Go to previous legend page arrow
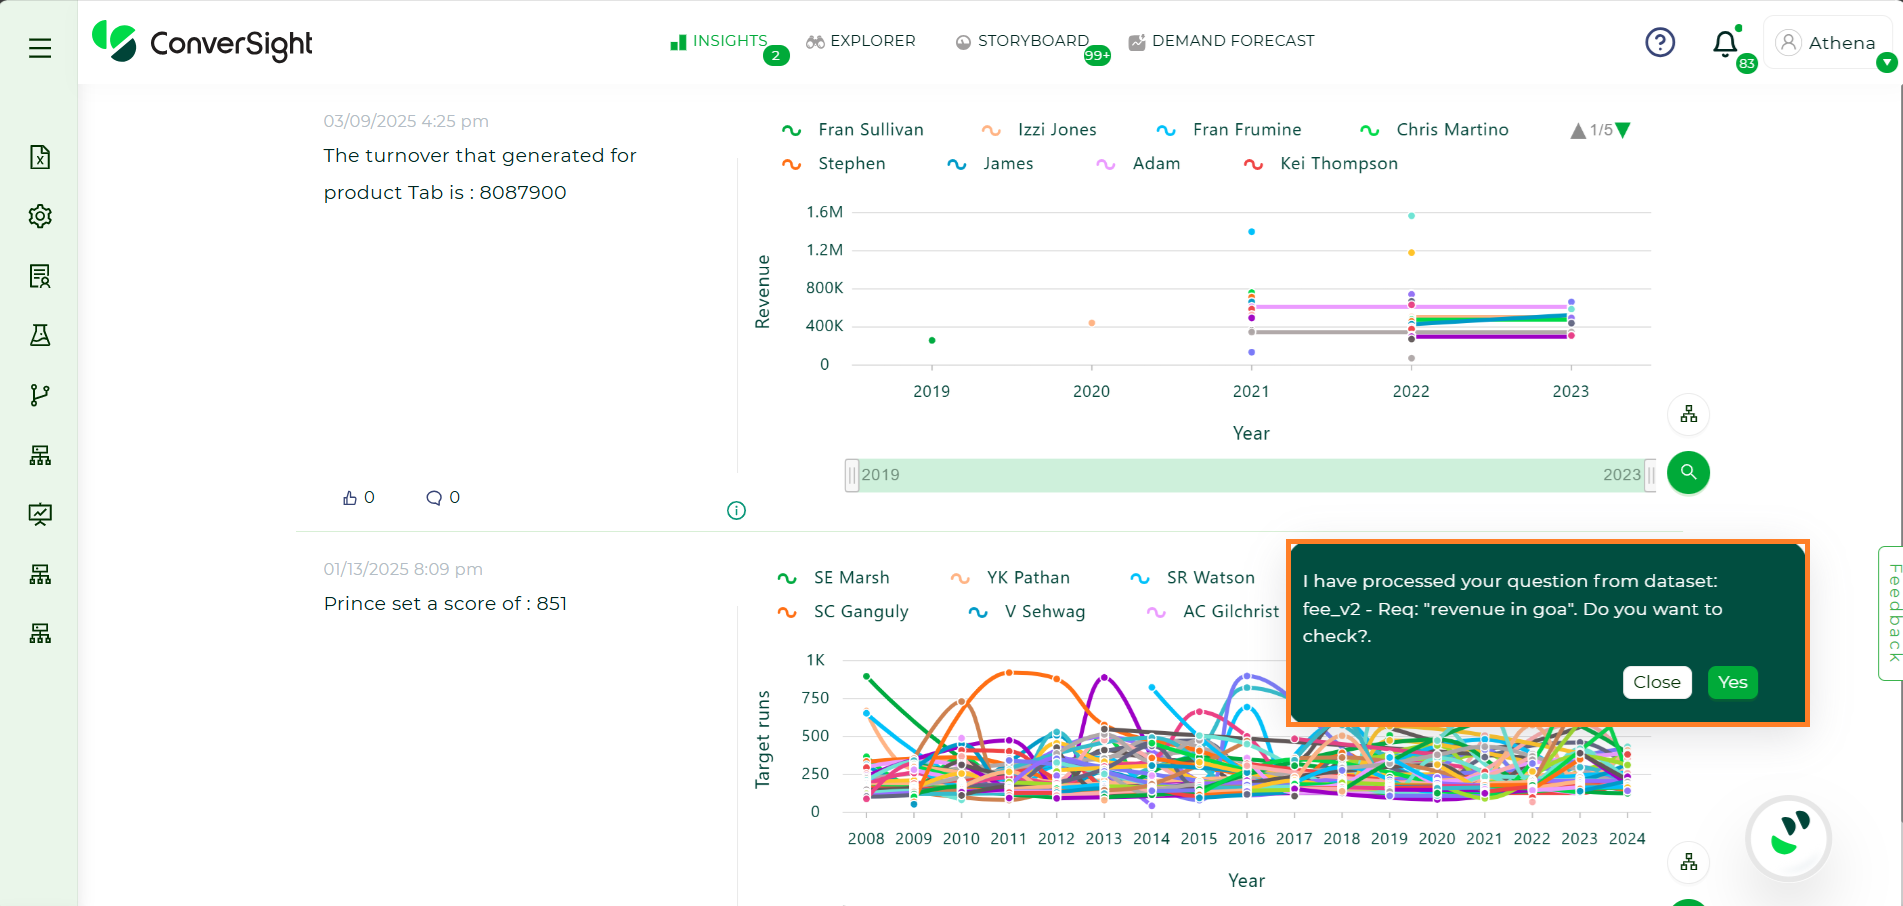Screen dimensions: 1903x906 click(1578, 131)
